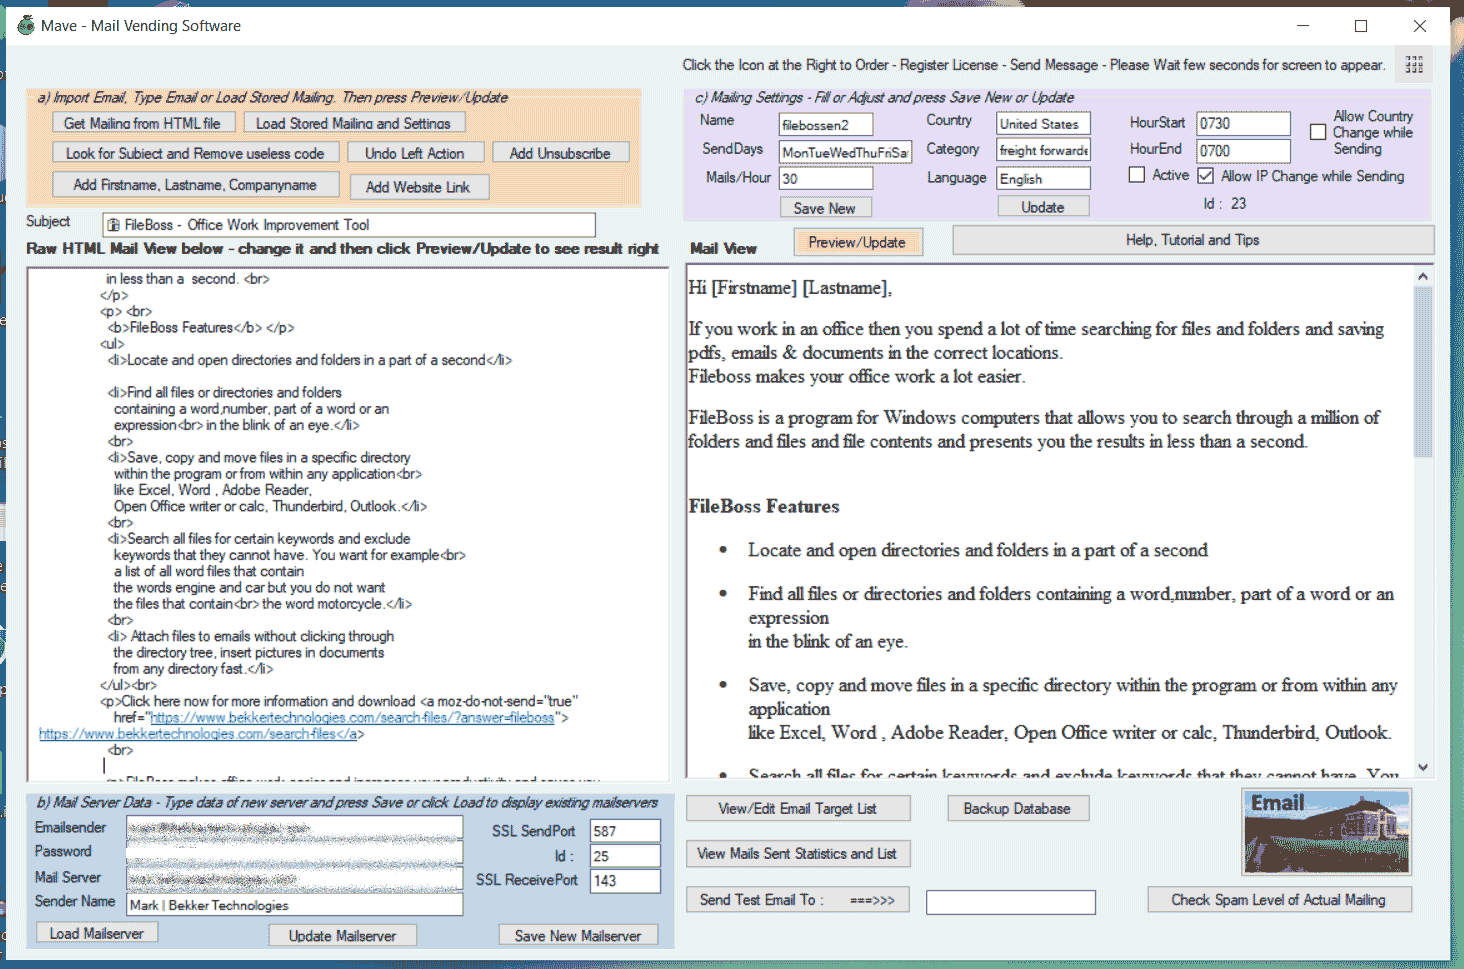1464x969 pixels.
Task: Click scroll-down arrow of Mail View
Action: point(1423,767)
